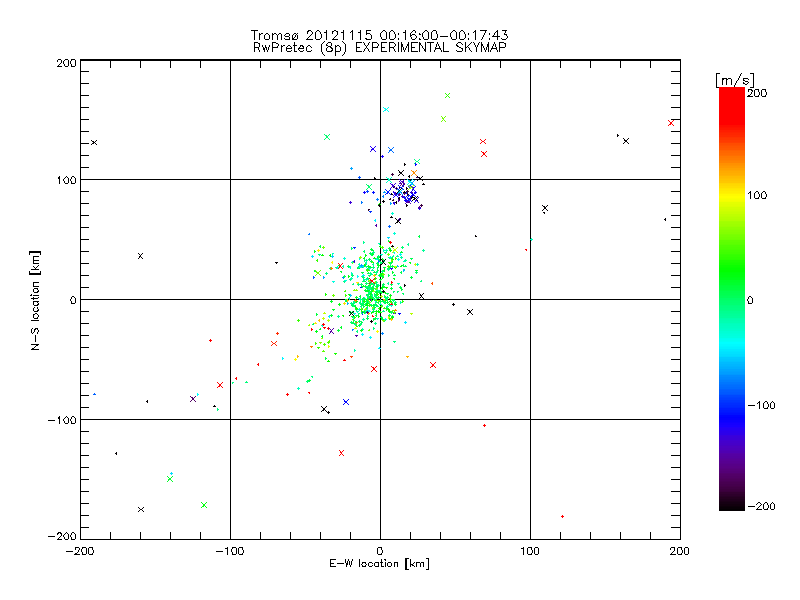Click the colorbar's black bottom region
Image resolution: width=800 pixels, height=600 pixels.
coord(732,503)
